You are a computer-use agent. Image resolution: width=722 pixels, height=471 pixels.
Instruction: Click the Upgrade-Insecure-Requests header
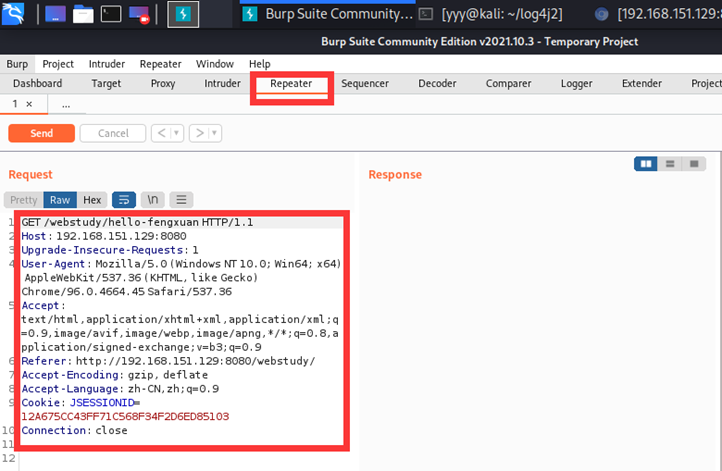pos(110,250)
